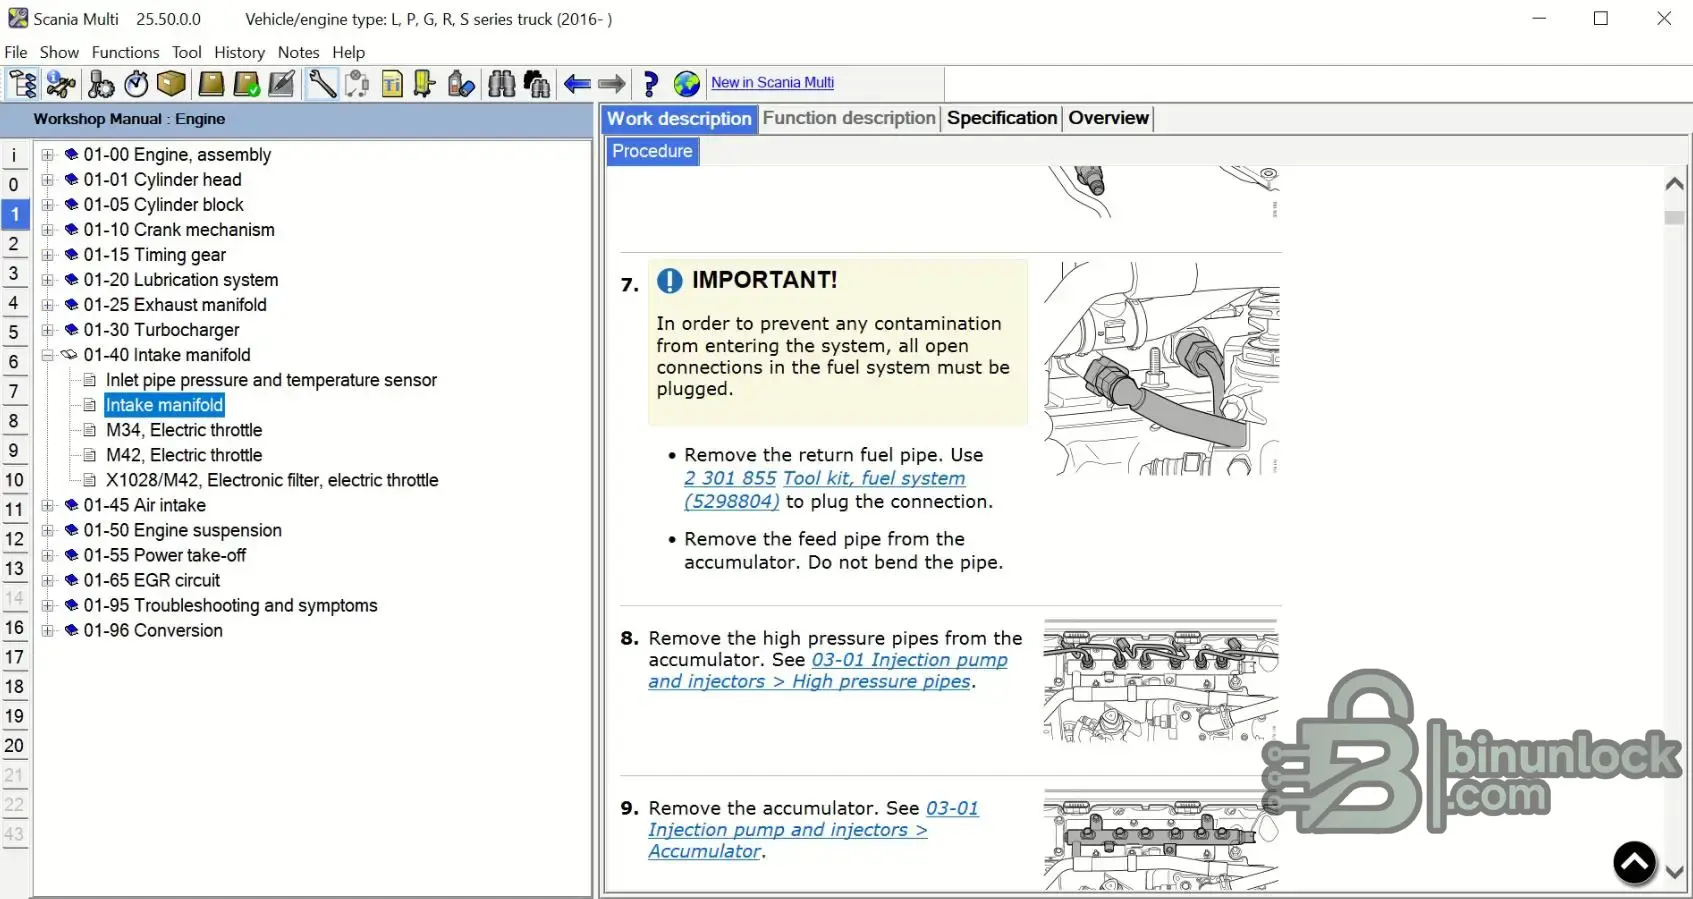Expand the 01-00 Engine, assembly node

coord(47,155)
